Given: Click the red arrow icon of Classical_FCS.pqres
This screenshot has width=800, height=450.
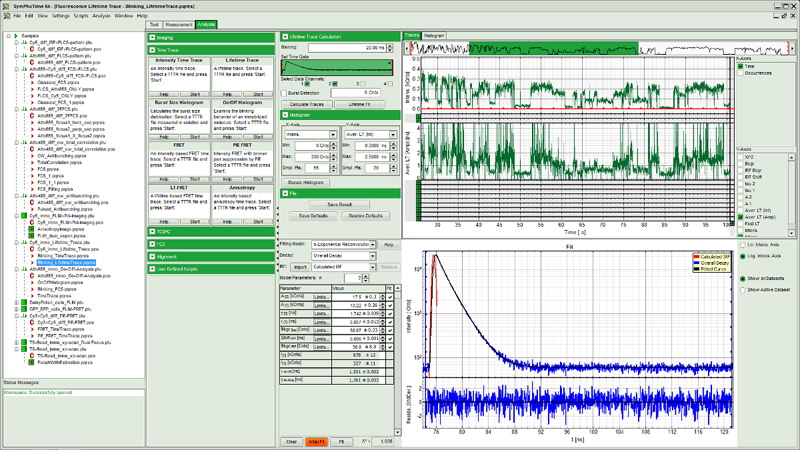Looking at the screenshot, I should 32,82.
